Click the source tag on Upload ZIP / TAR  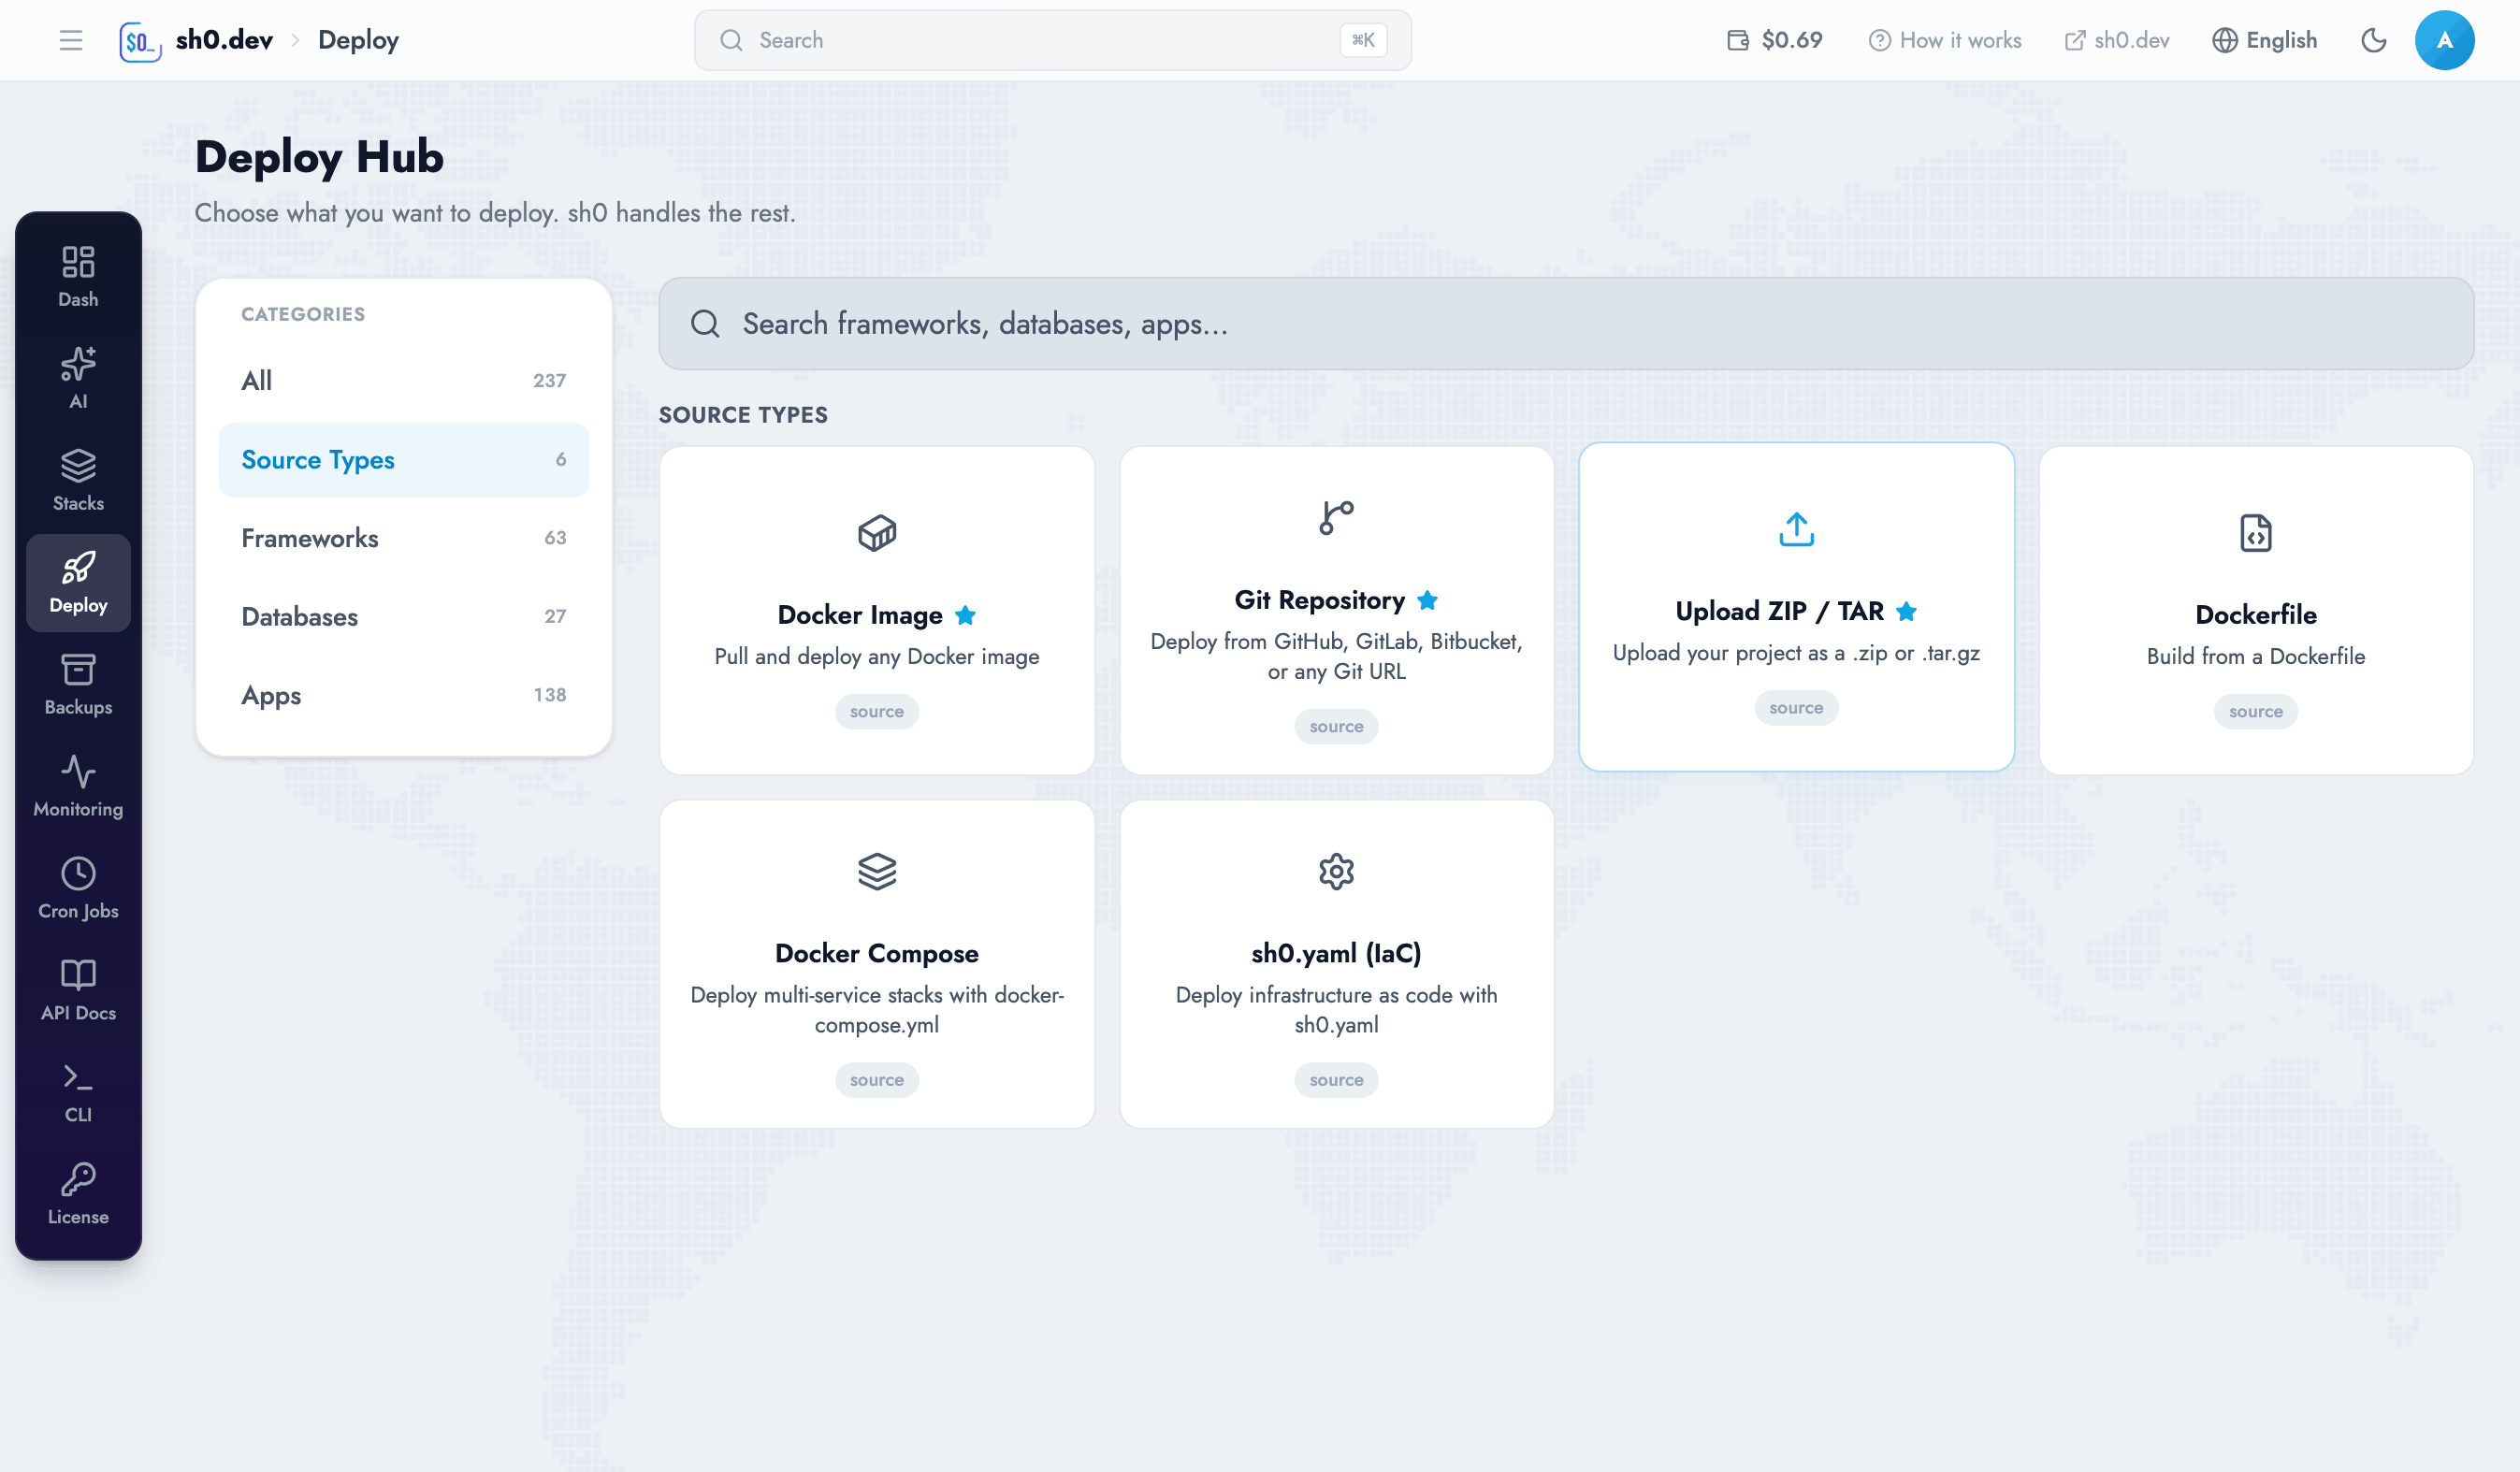(x=1796, y=708)
